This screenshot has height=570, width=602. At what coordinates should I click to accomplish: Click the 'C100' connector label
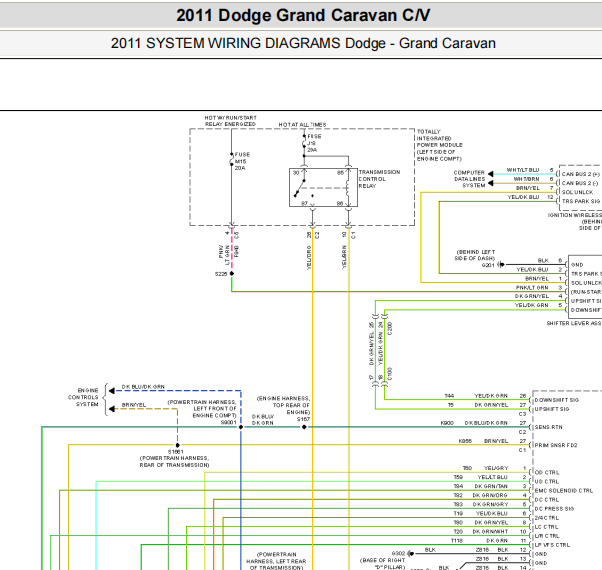[390, 374]
